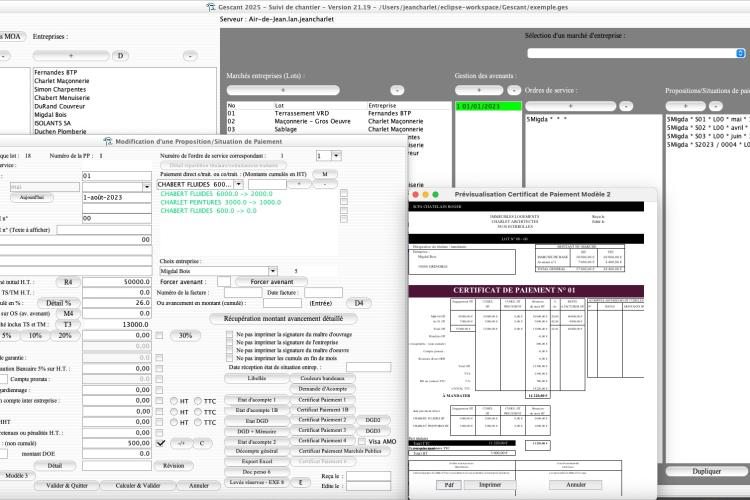Click the Certificat Paiement Marchés Publics button
This screenshot has width=750, height=500.
tap(340, 451)
